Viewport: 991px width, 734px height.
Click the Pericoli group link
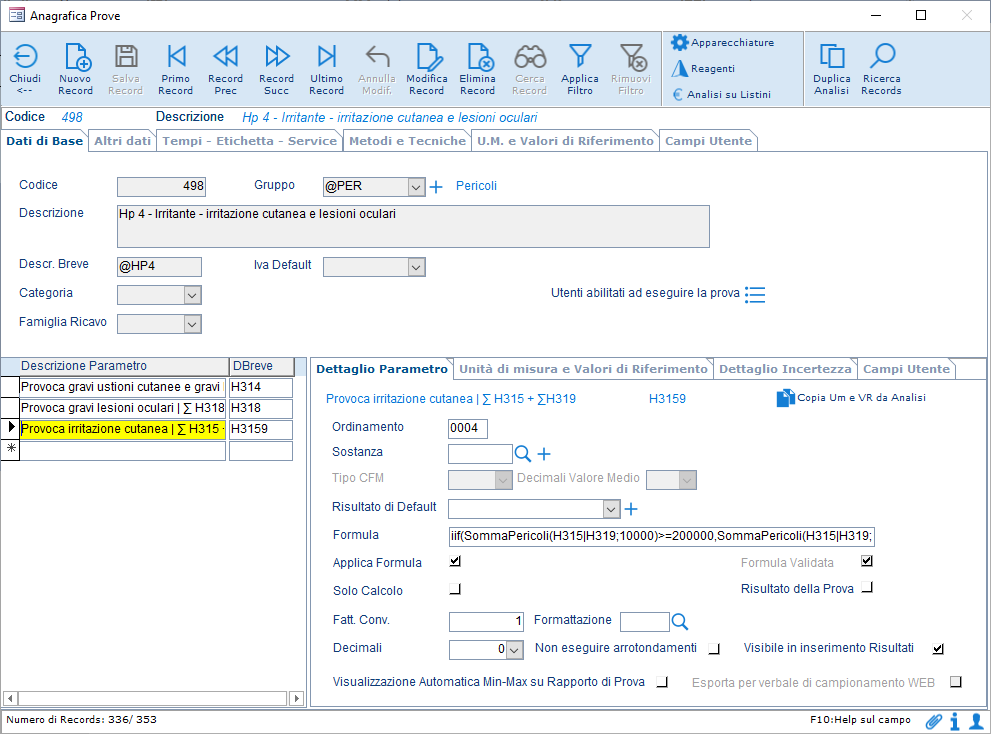(x=477, y=186)
